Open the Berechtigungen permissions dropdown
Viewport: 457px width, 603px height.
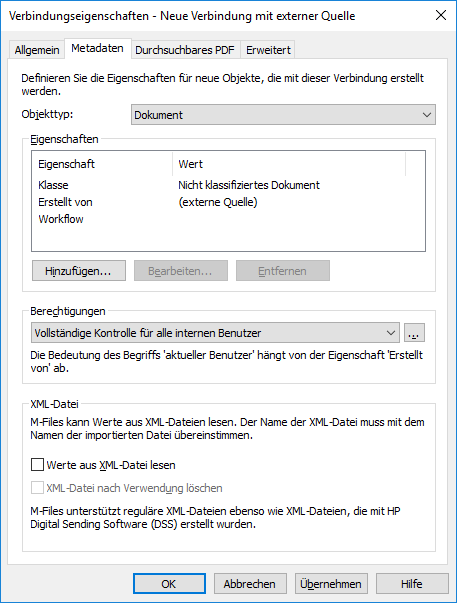click(x=215, y=333)
